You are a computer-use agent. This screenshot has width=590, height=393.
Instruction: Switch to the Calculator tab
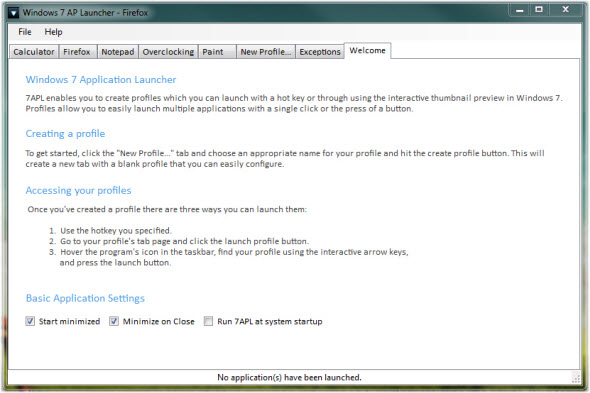[x=34, y=52]
